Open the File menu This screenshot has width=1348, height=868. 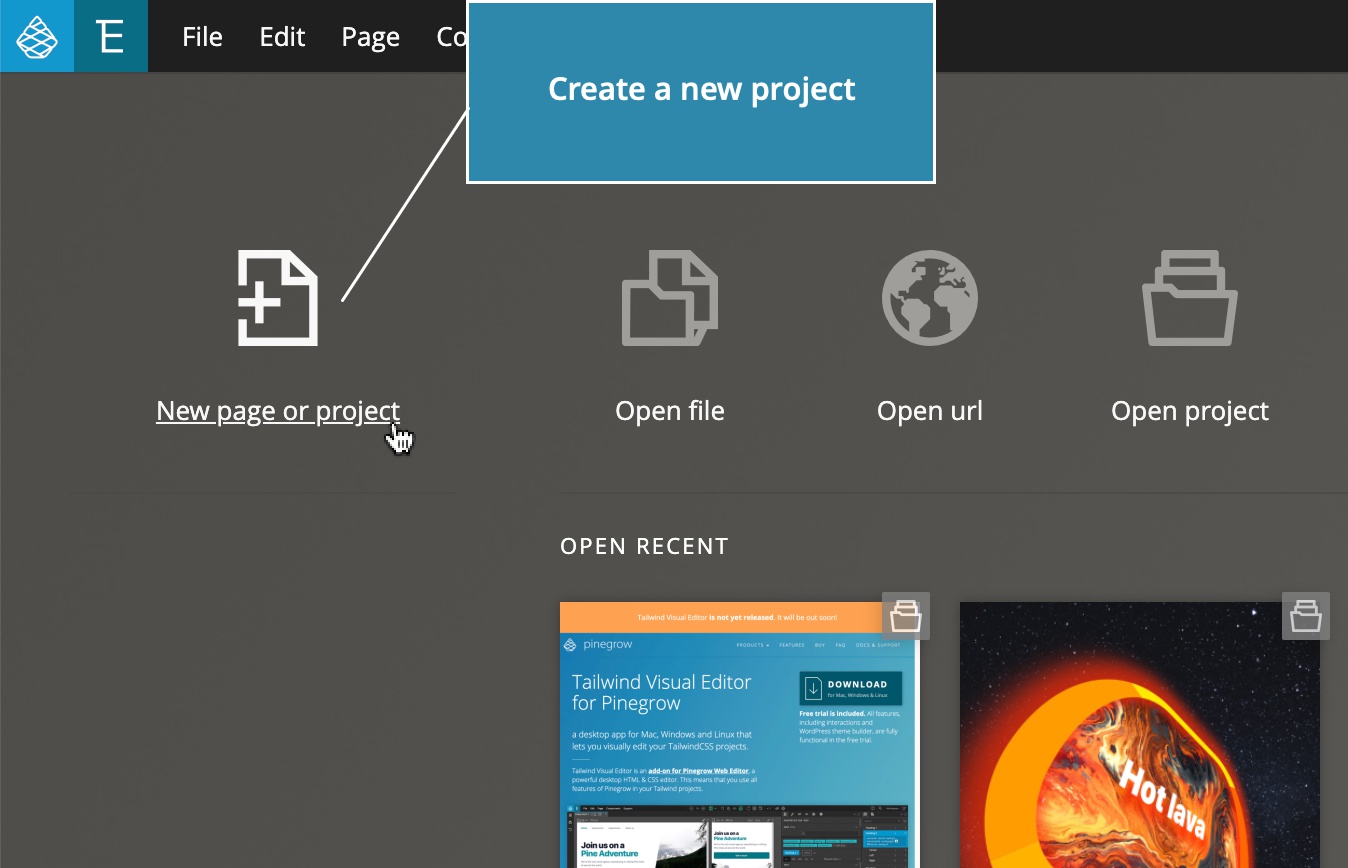(202, 37)
